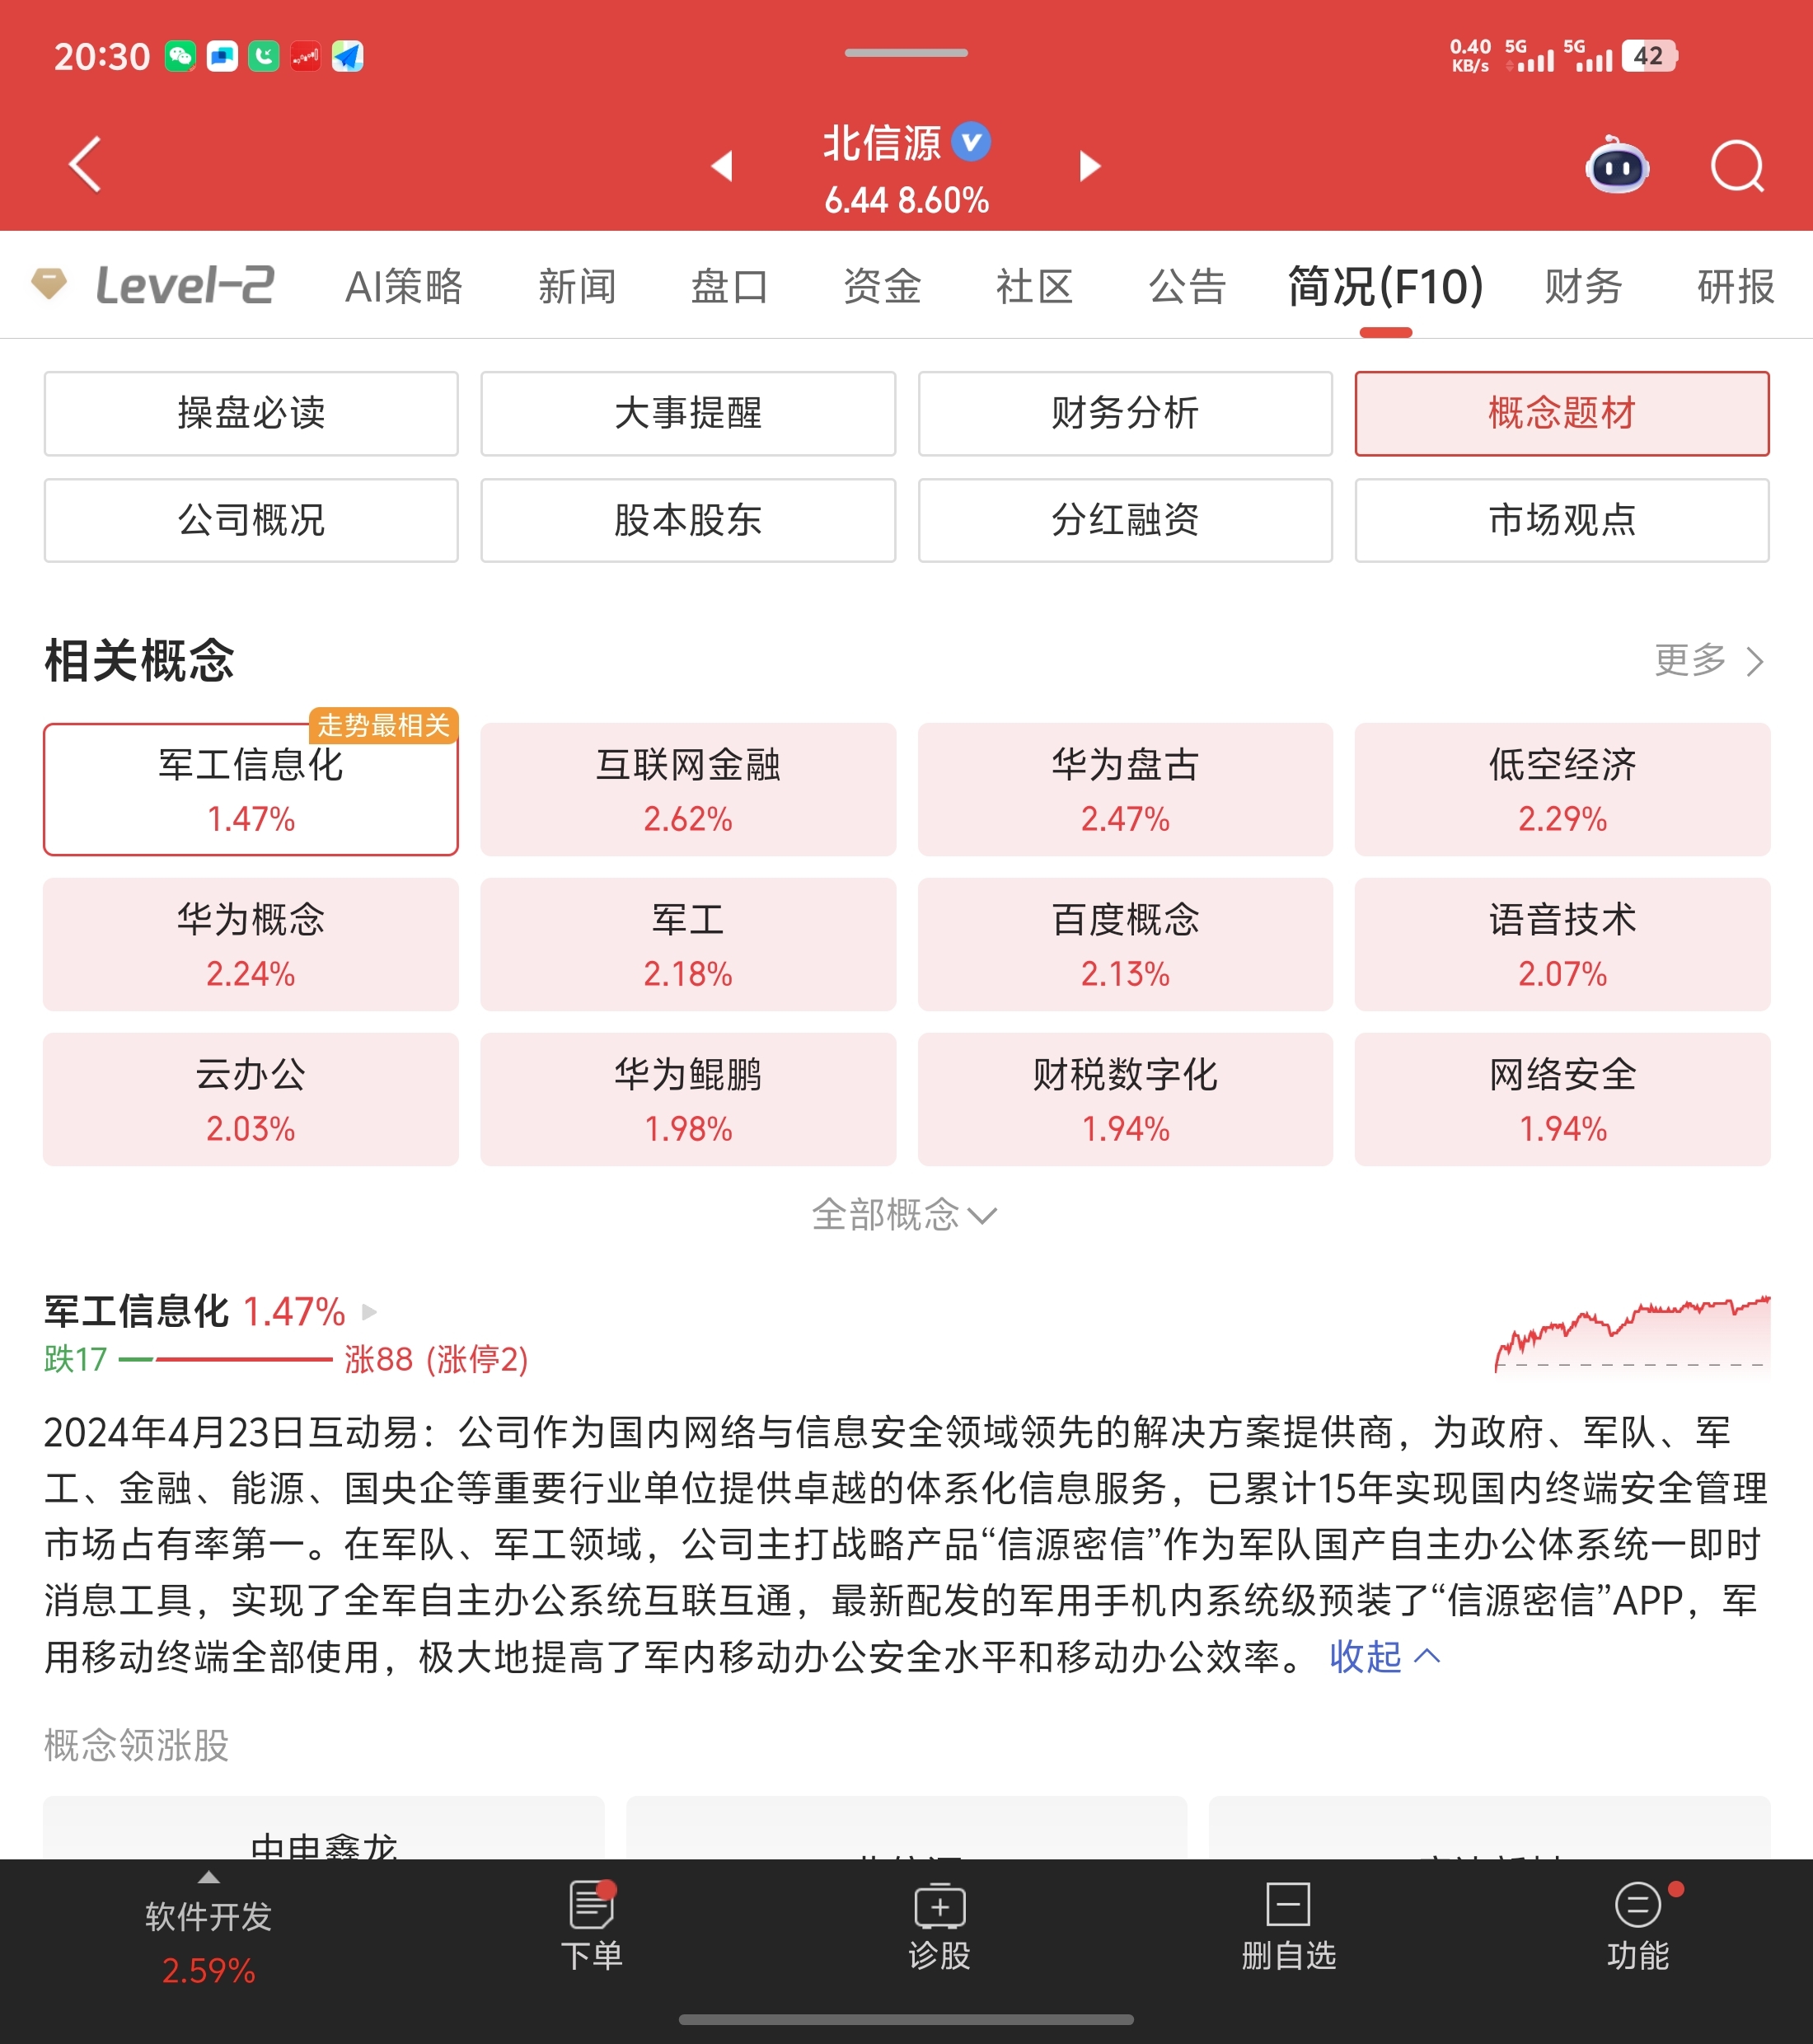Switch to the 盘口 tab

(730, 286)
